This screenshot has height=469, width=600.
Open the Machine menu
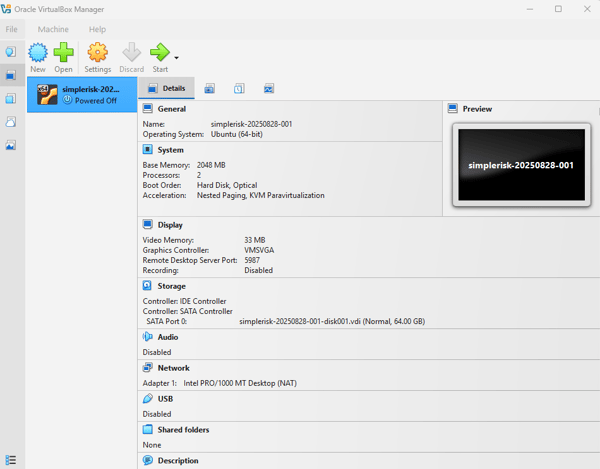coord(53,29)
